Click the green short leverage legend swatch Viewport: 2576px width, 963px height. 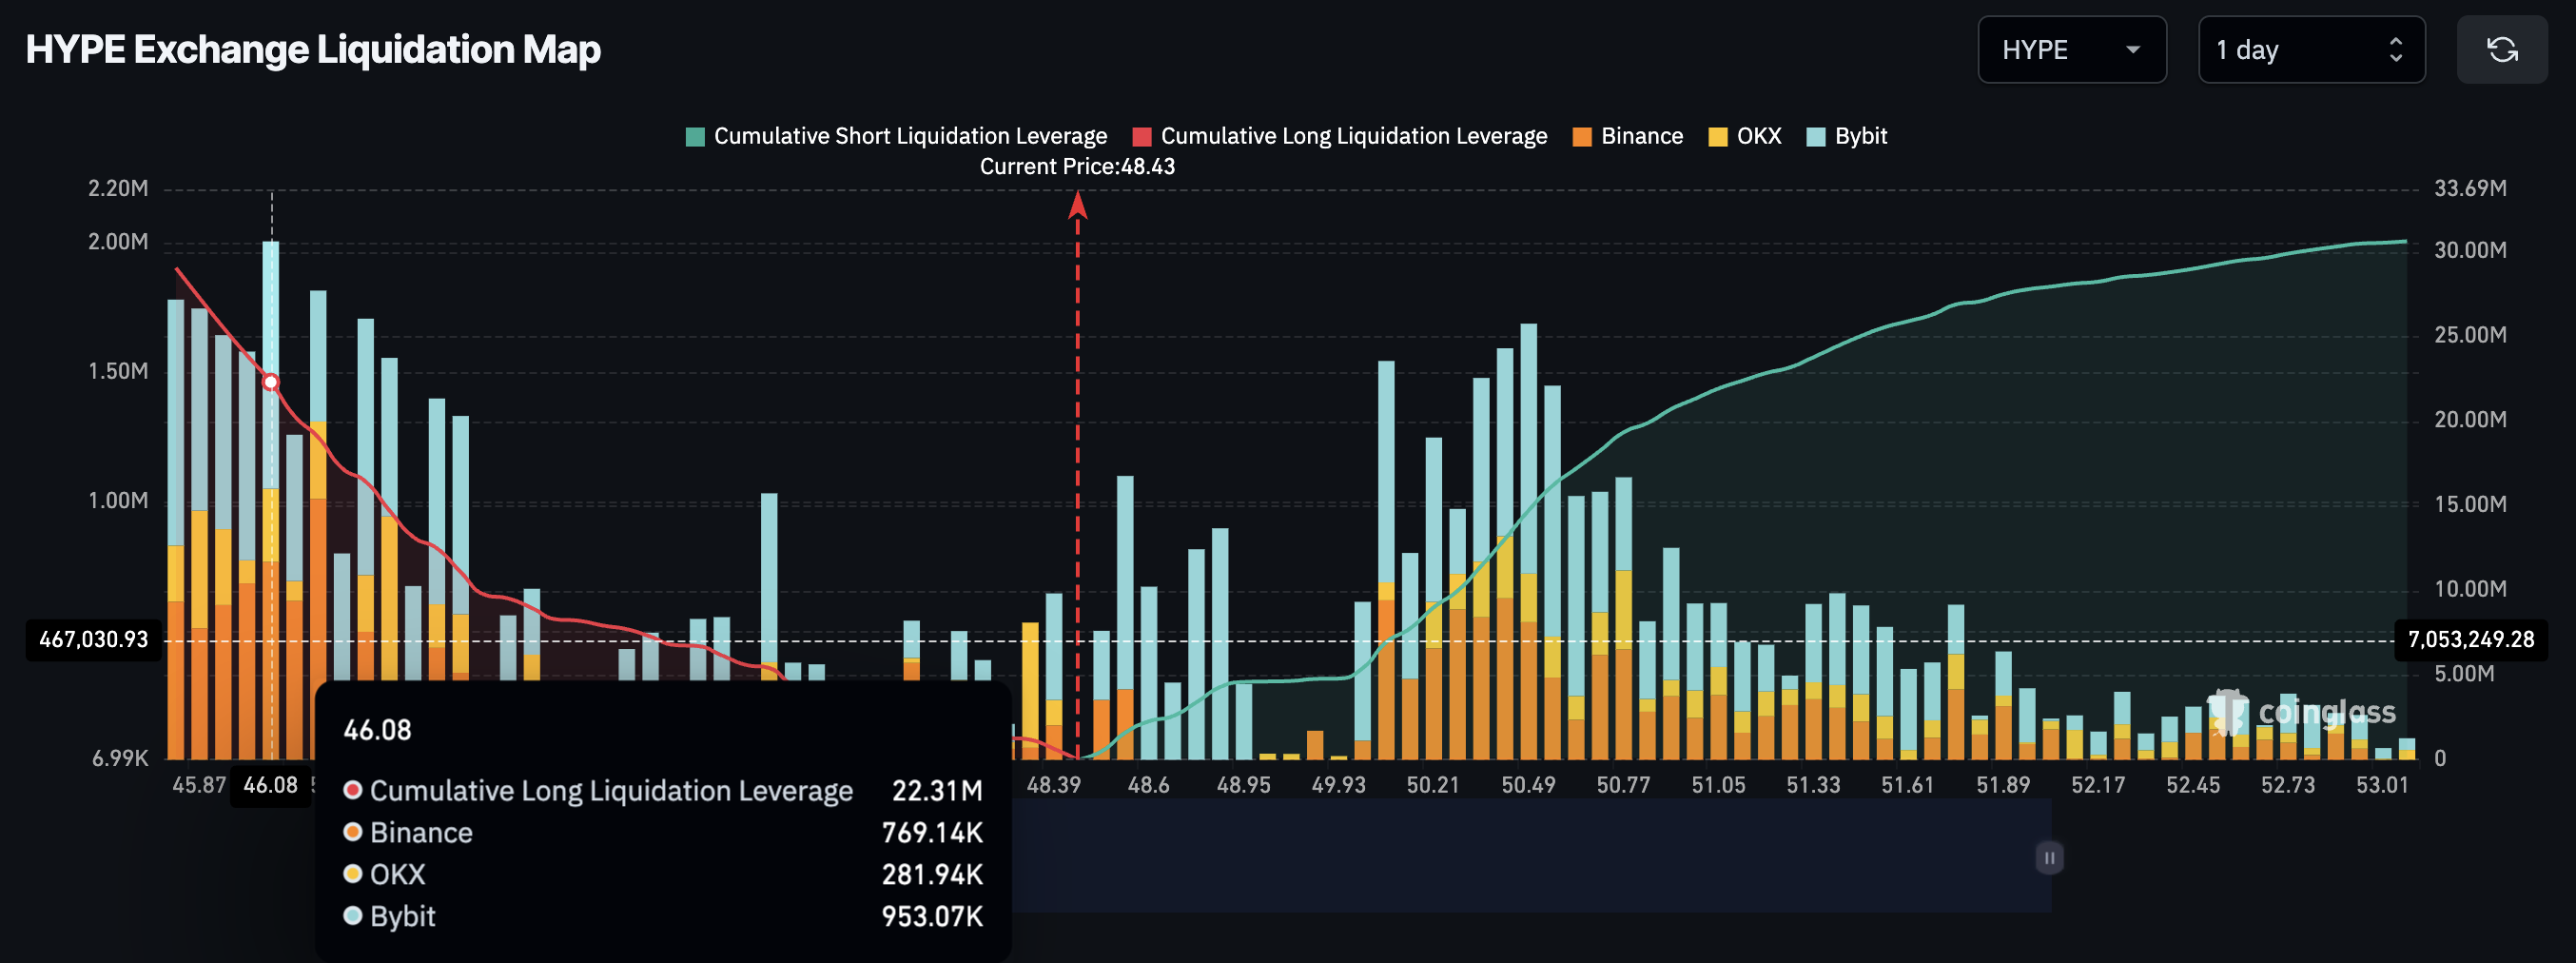pos(695,137)
